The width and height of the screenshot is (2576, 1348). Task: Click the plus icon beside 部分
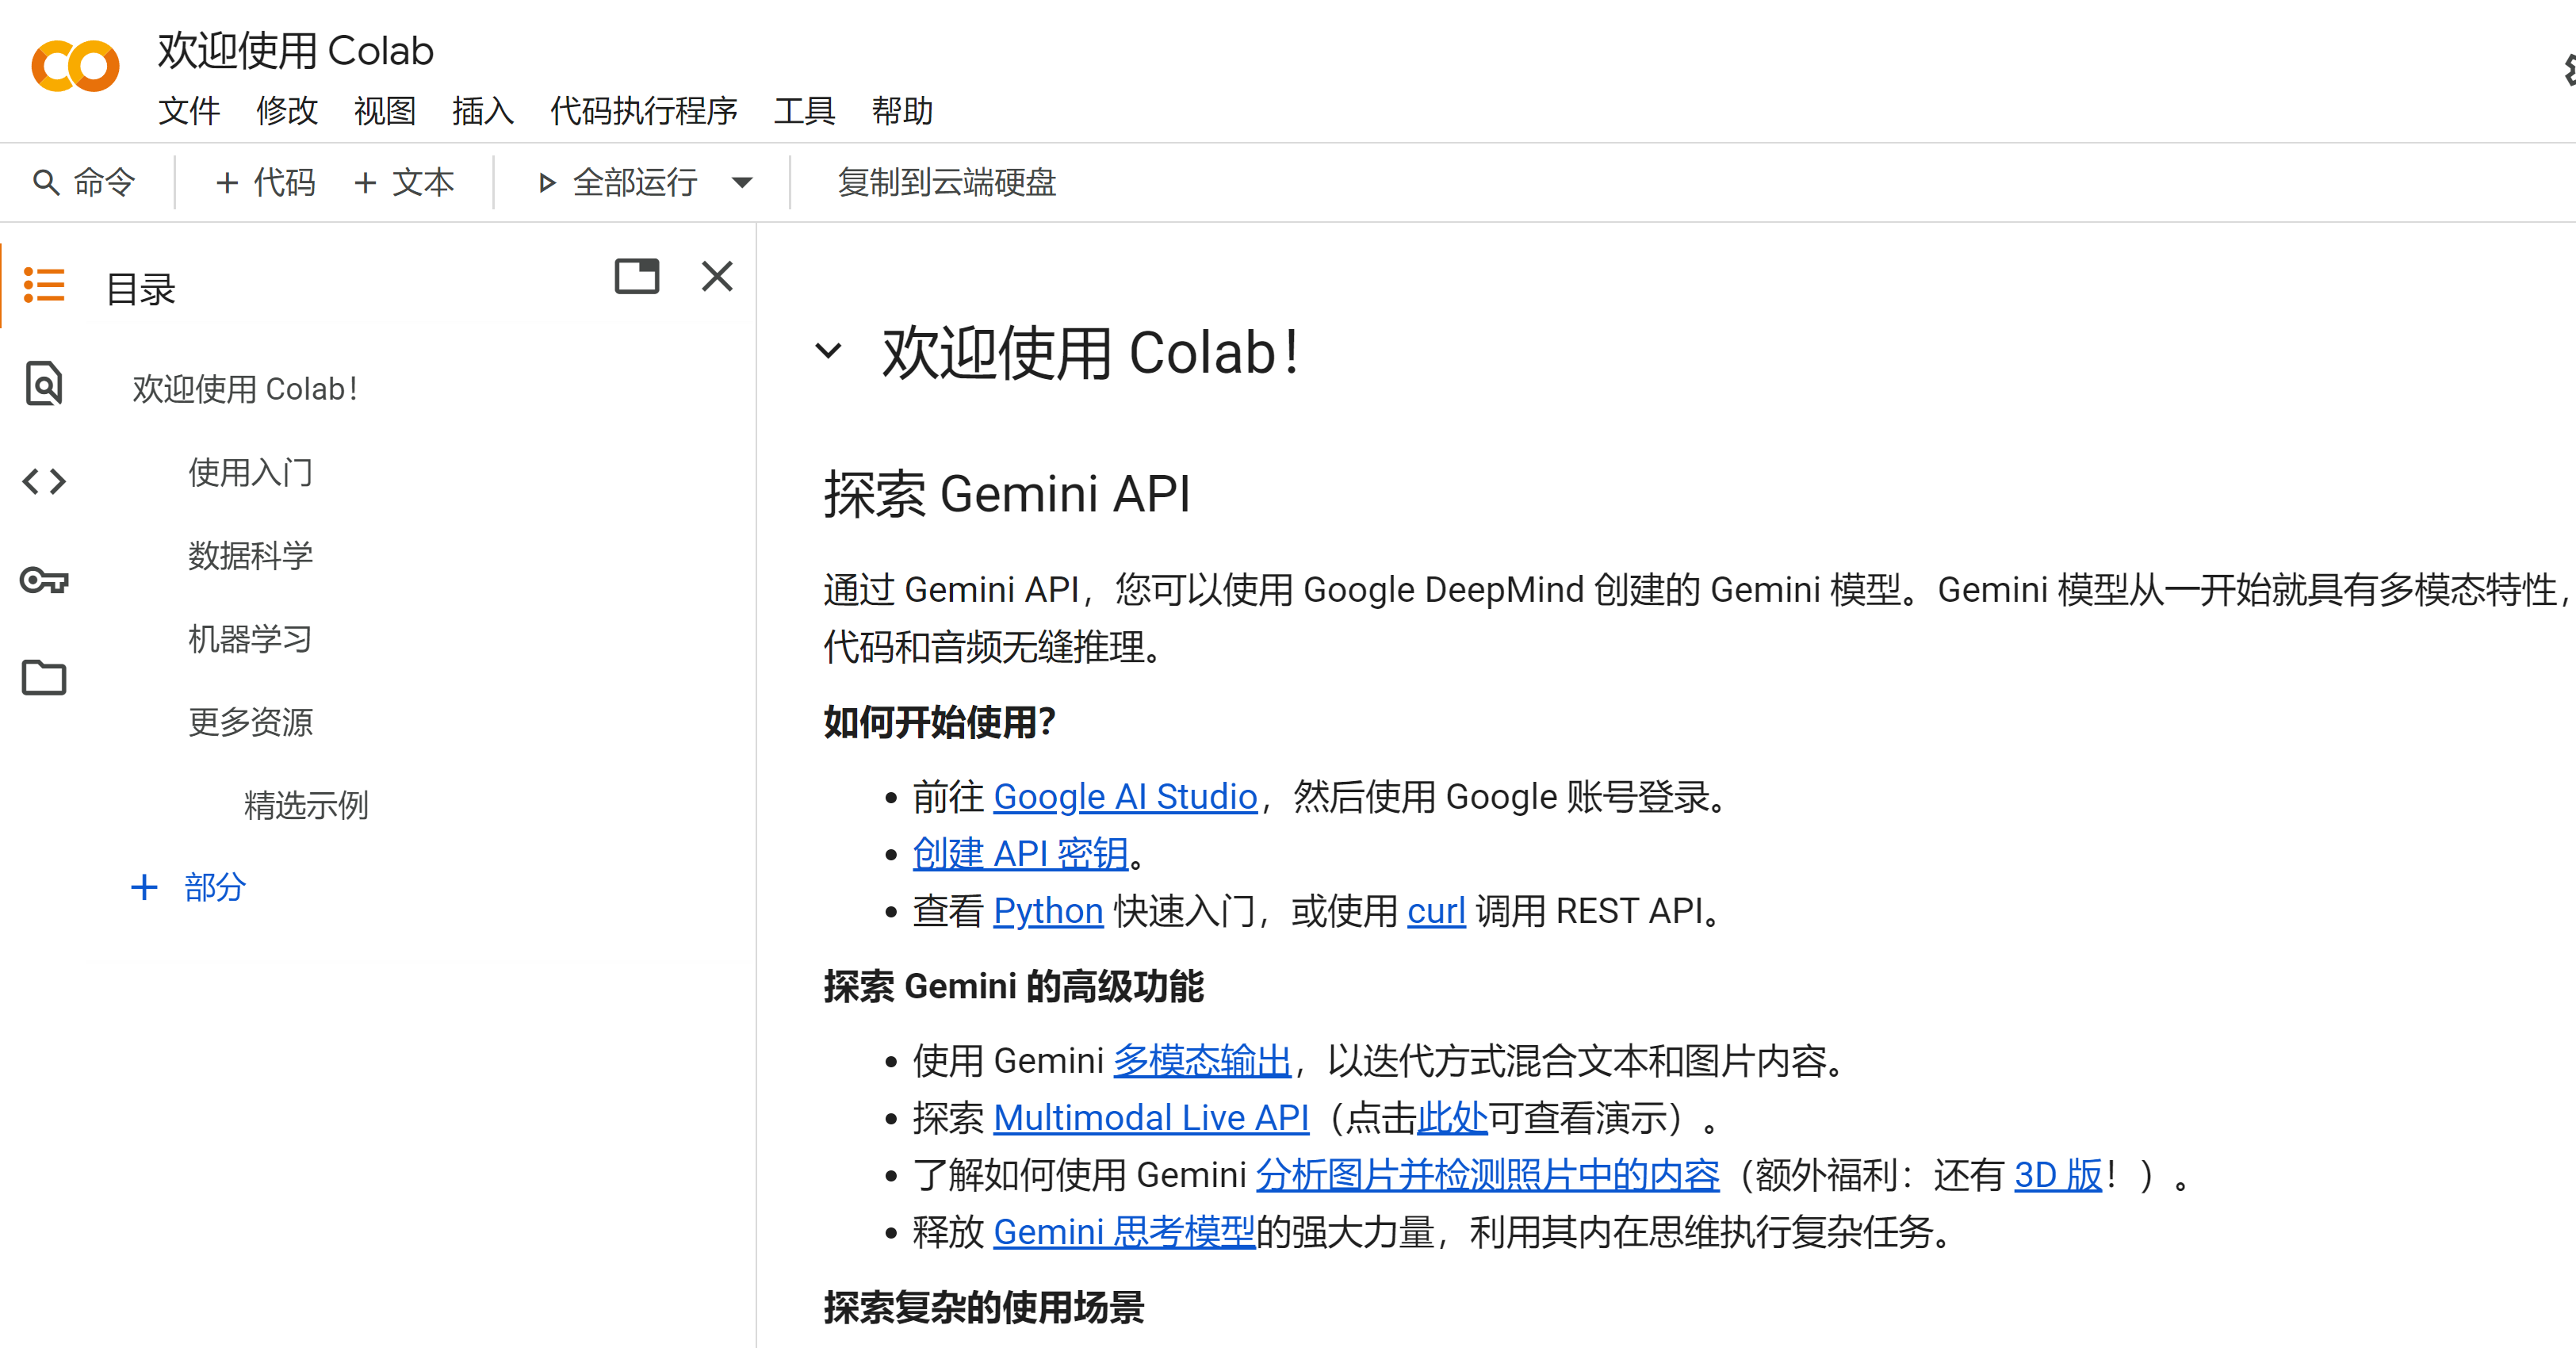pos(144,887)
